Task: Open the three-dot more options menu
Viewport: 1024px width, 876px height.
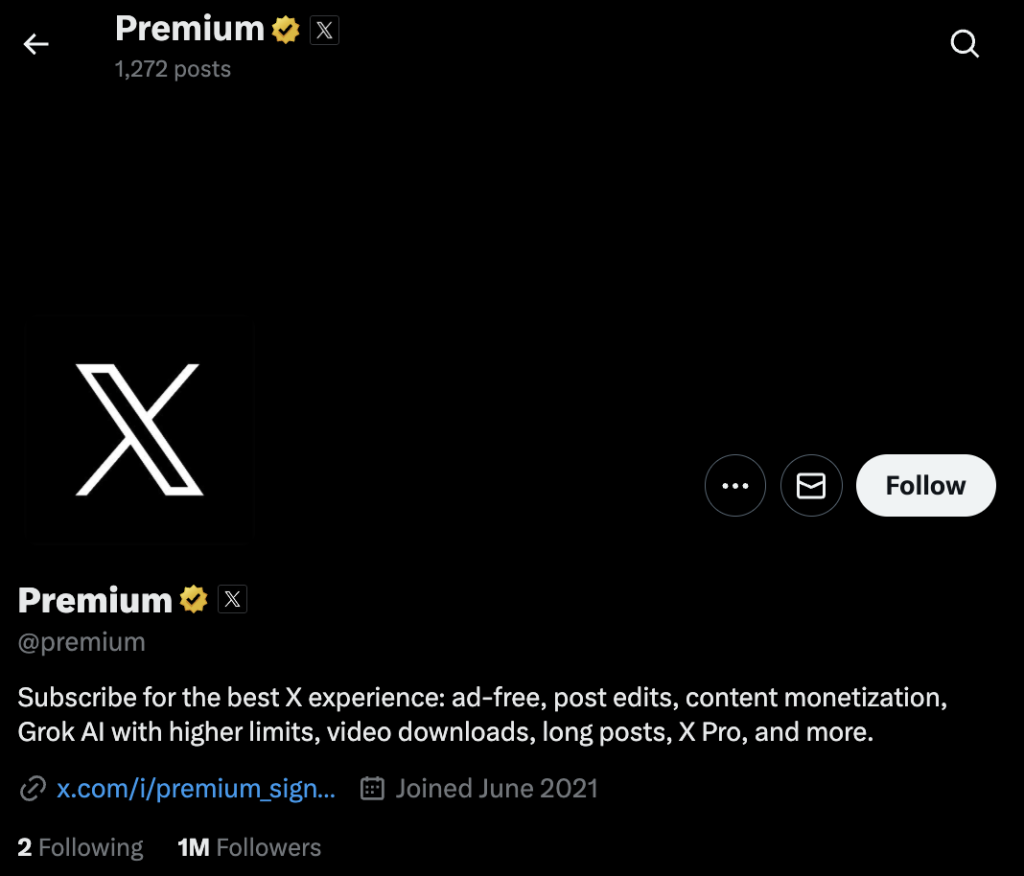Action: pos(735,486)
